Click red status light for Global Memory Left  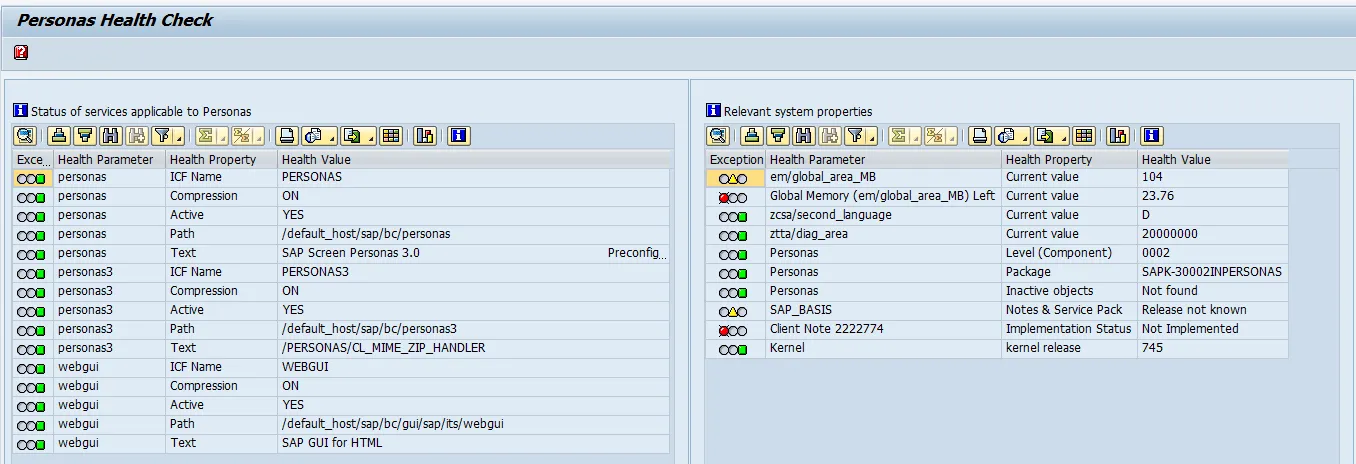(723, 197)
